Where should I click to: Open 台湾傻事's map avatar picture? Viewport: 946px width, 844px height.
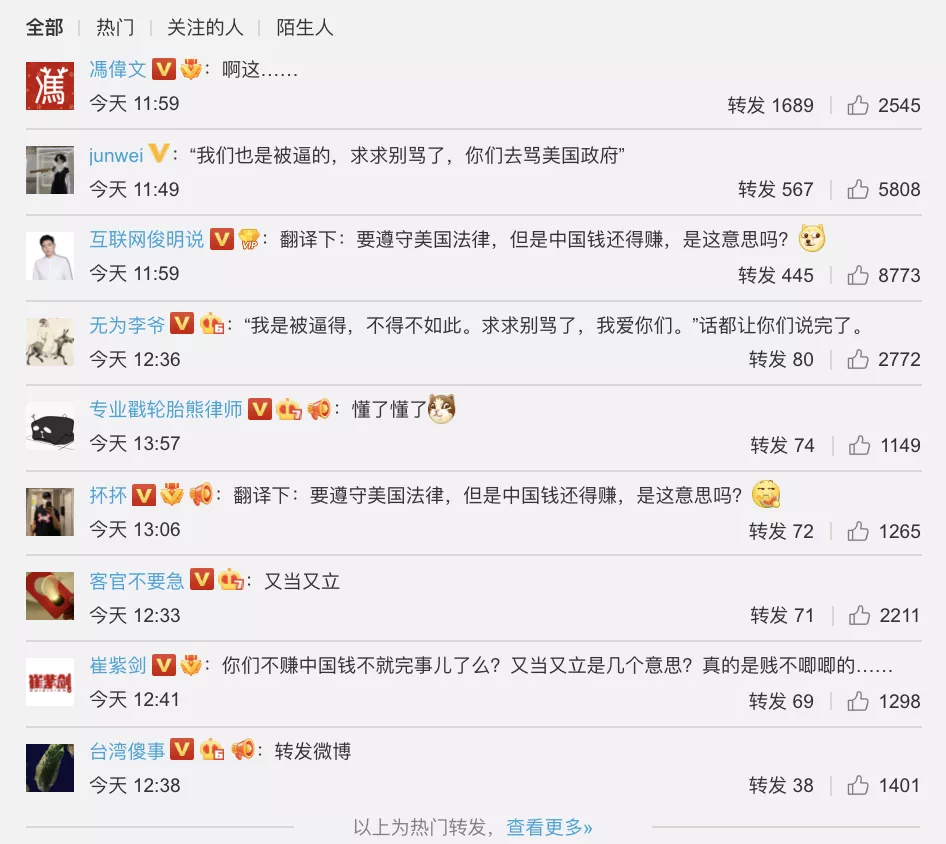49,767
